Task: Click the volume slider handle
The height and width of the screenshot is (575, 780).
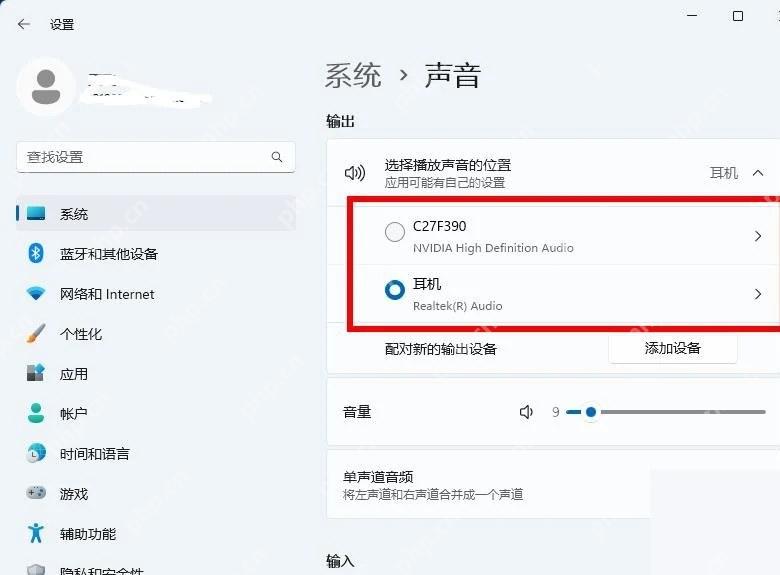Action: 591,412
